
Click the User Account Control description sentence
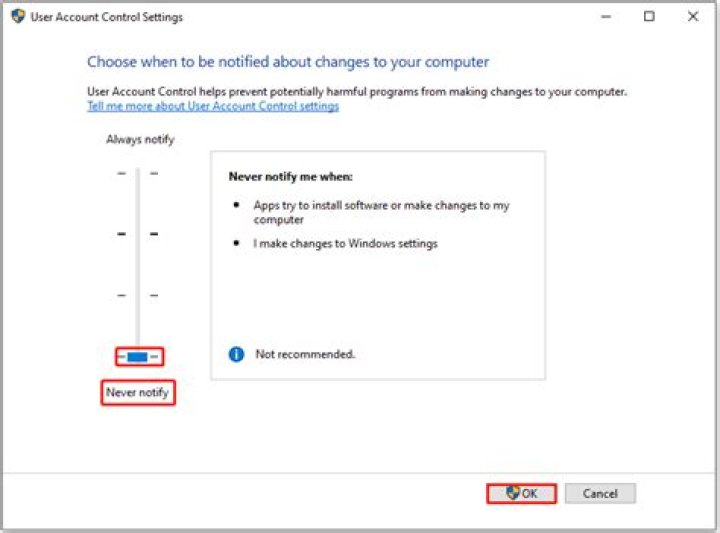[357, 92]
